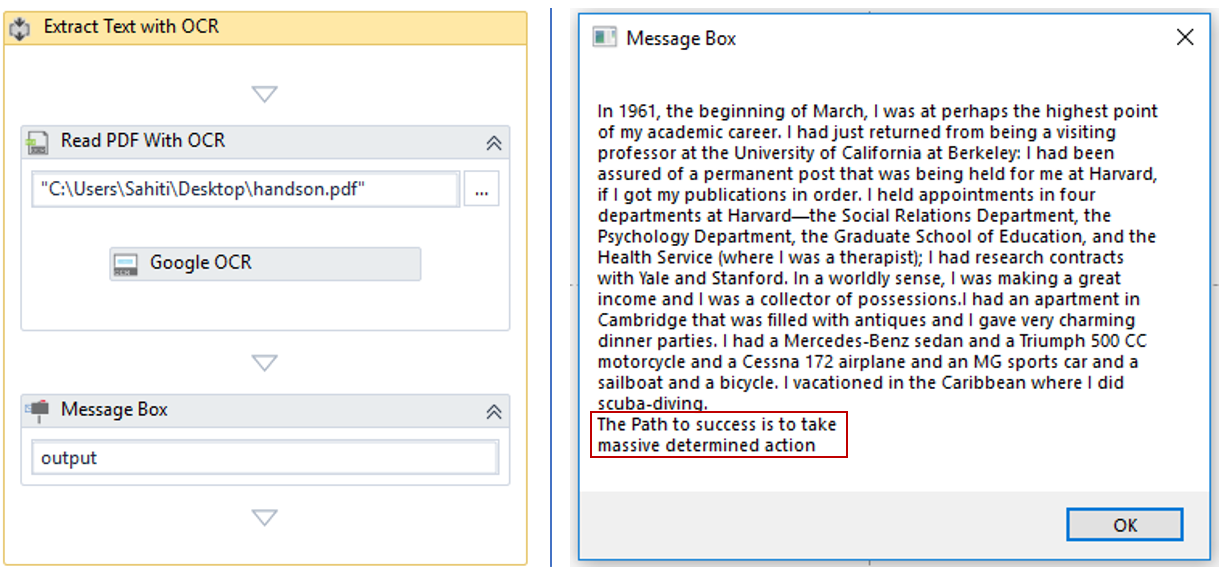Click the drop arrow between PDF and Message Box activities
Image resolution: width=1219 pixels, height=575 pixels.
[x=264, y=362]
